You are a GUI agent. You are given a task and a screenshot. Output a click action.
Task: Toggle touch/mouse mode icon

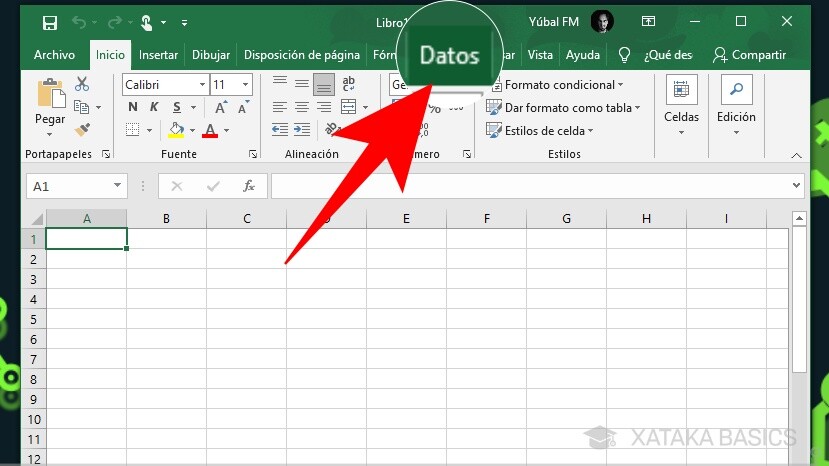coord(146,23)
